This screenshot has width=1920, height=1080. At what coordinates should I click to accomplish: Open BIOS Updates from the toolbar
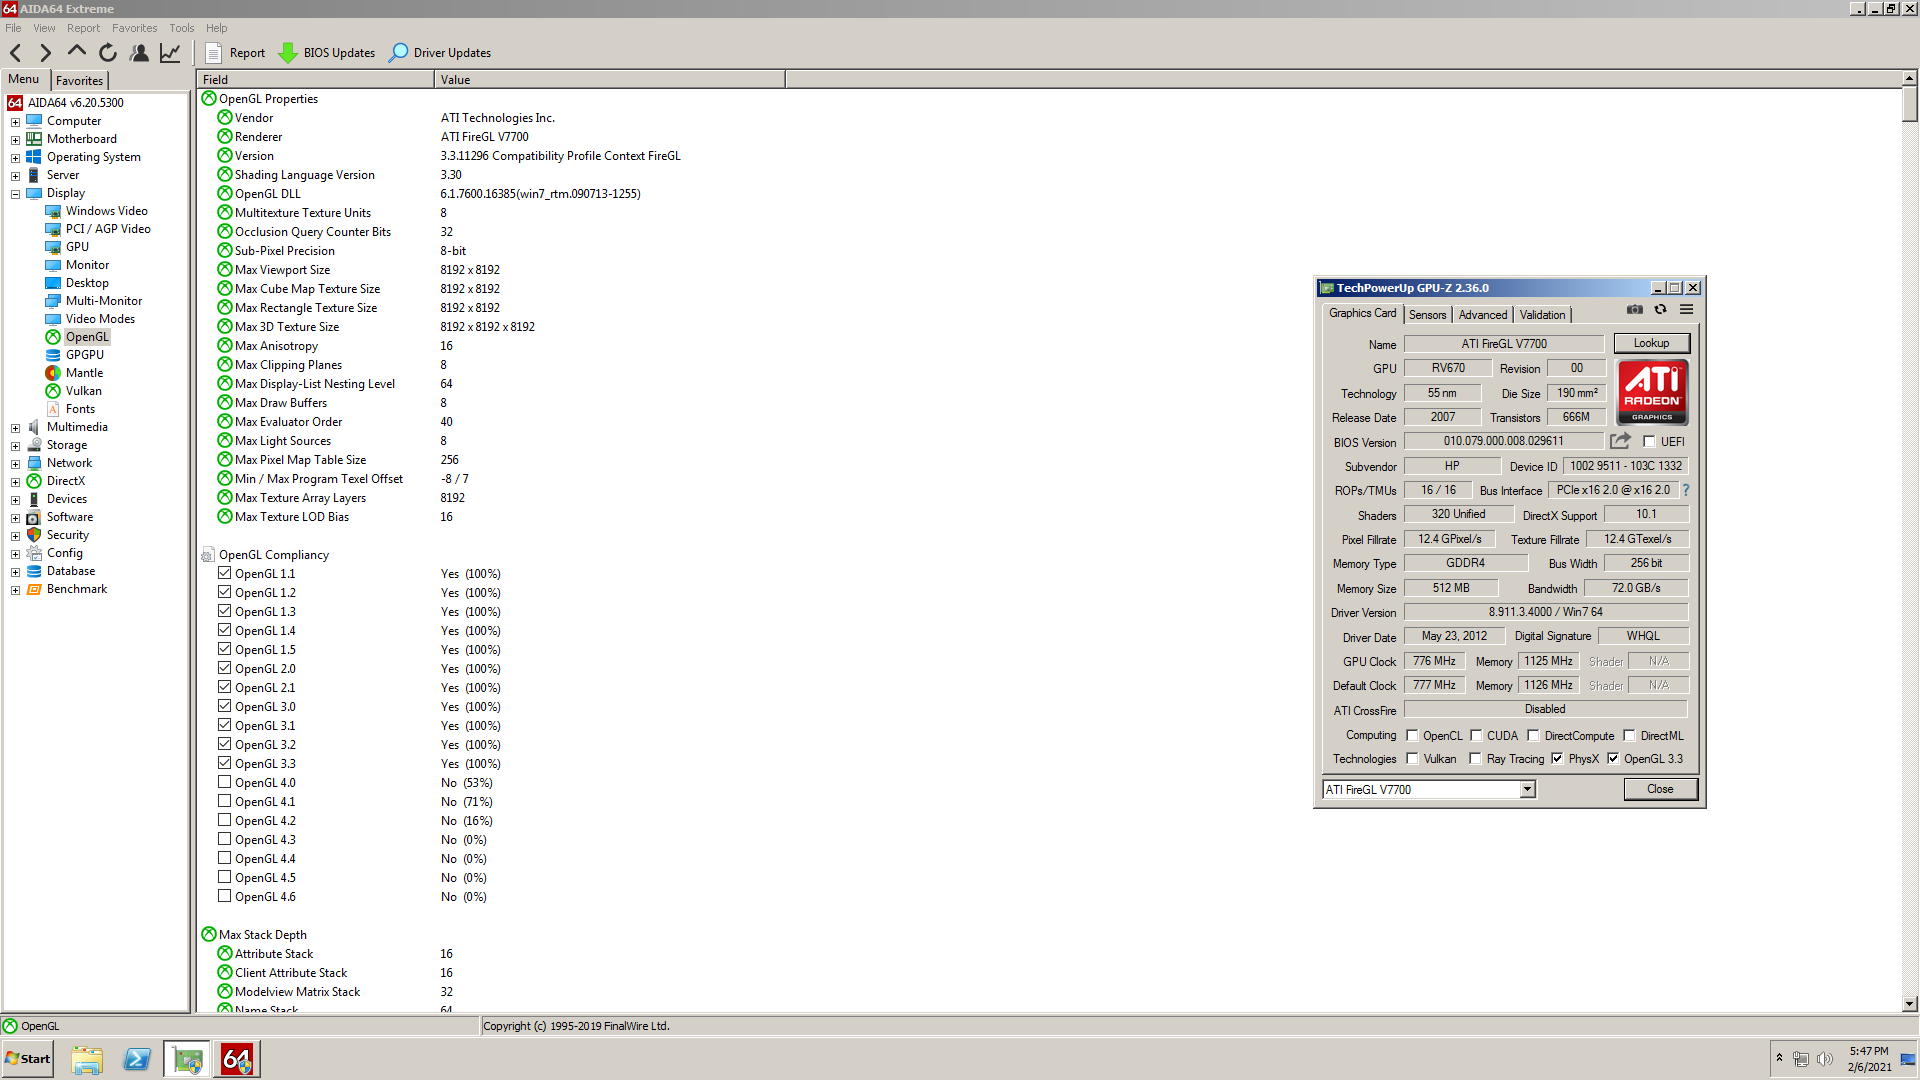[x=327, y=53]
